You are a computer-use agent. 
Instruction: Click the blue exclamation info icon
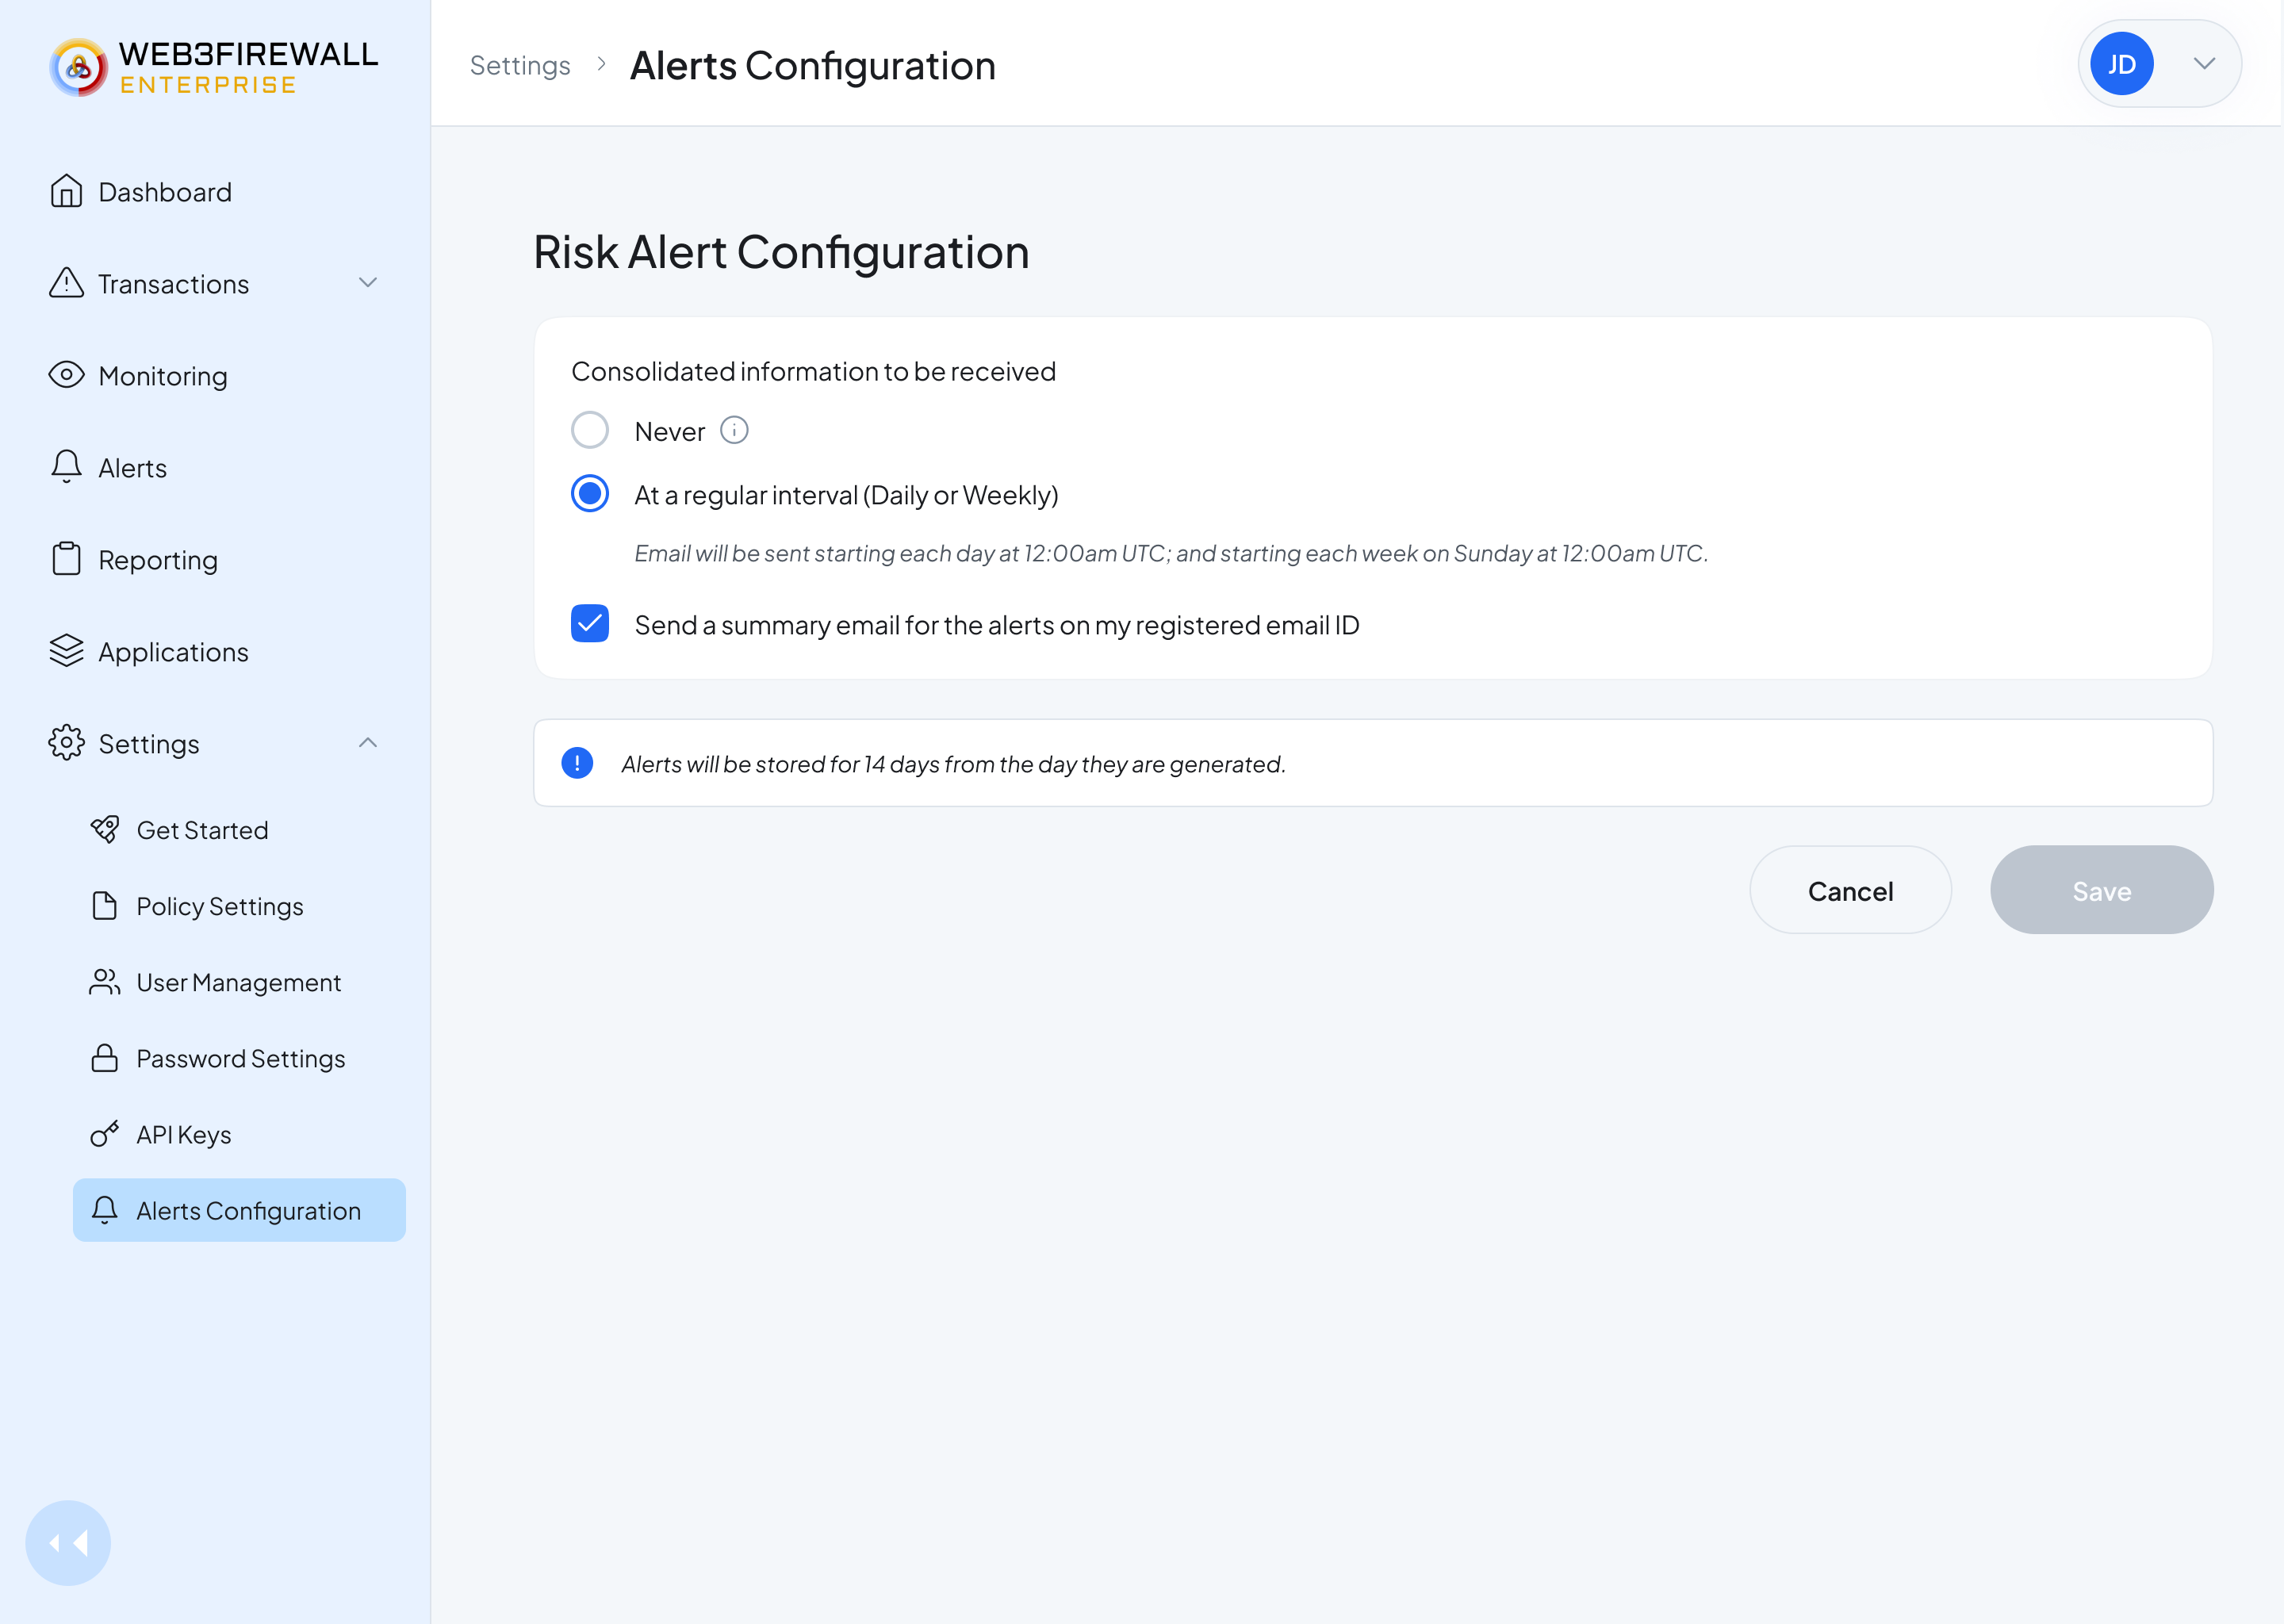pyautogui.click(x=577, y=763)
